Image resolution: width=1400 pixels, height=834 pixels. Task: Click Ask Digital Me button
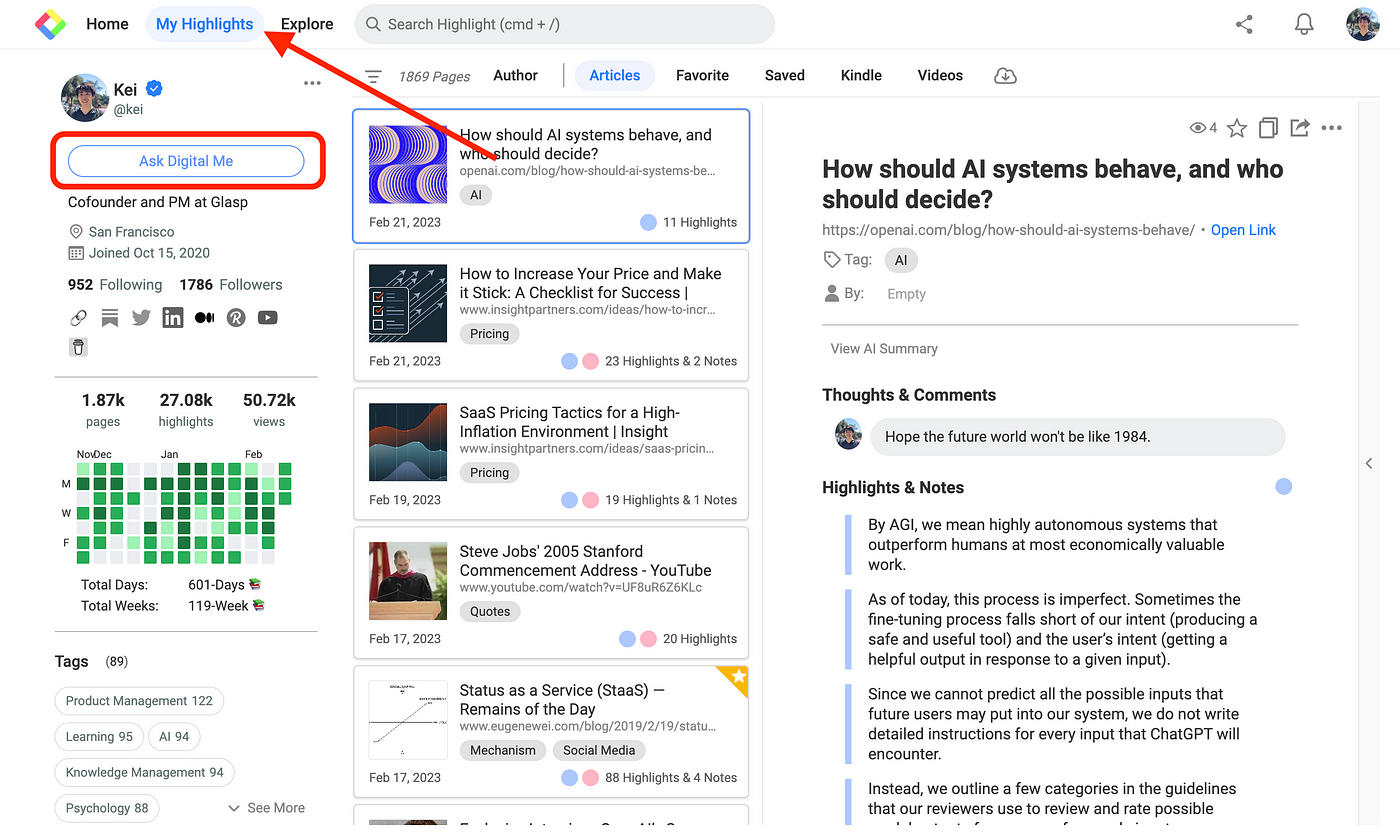[186, 161]
